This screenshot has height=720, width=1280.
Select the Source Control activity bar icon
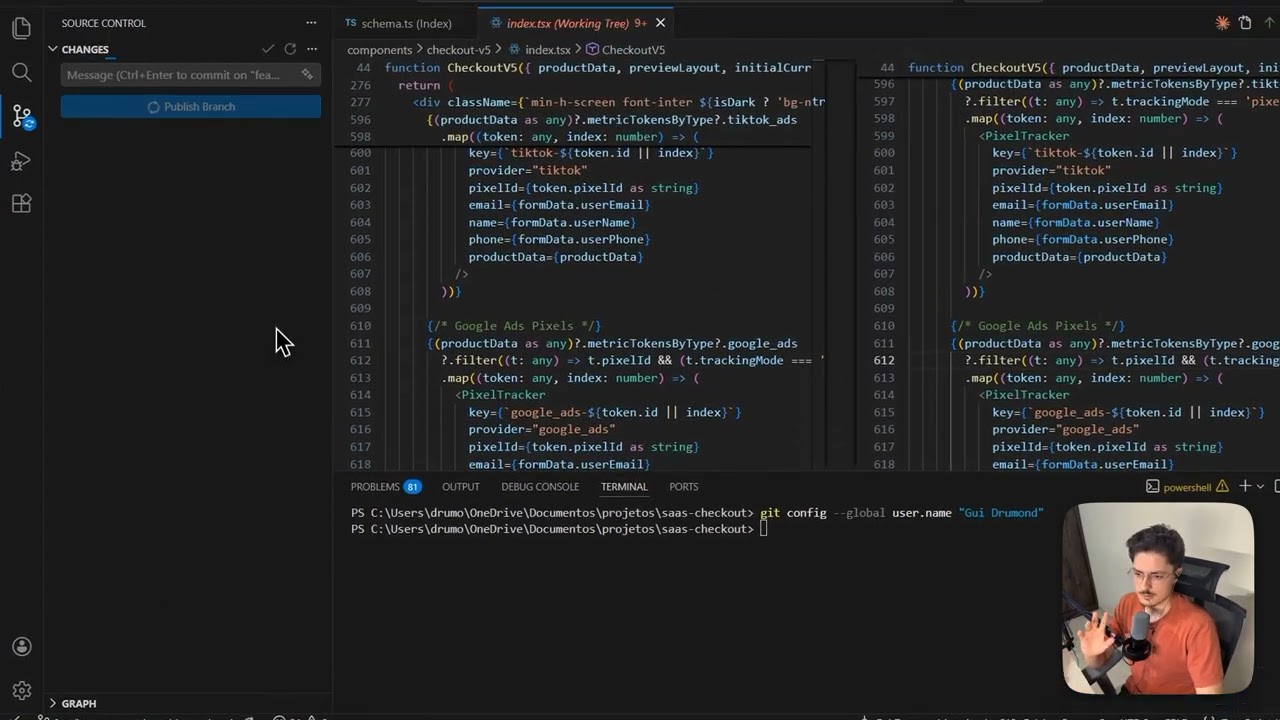coord(22,116)
